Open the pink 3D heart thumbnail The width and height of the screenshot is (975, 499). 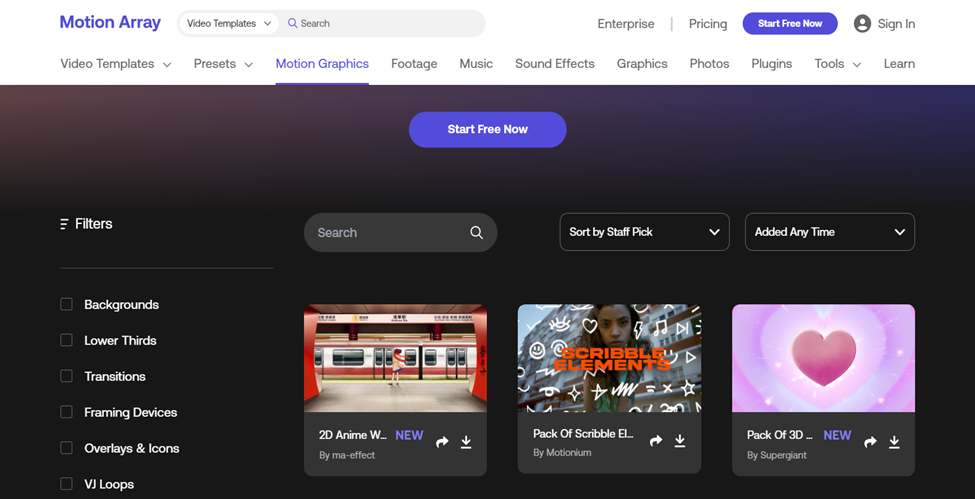point(823,358)
